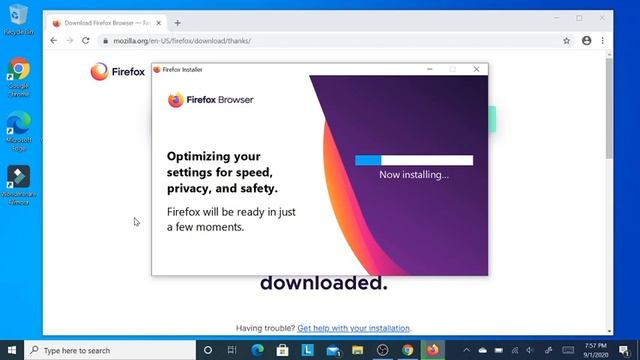Click Get help with your installation link
Image resolution: width=640 pixels, height=360 pixels.
(x=353, y=328)
